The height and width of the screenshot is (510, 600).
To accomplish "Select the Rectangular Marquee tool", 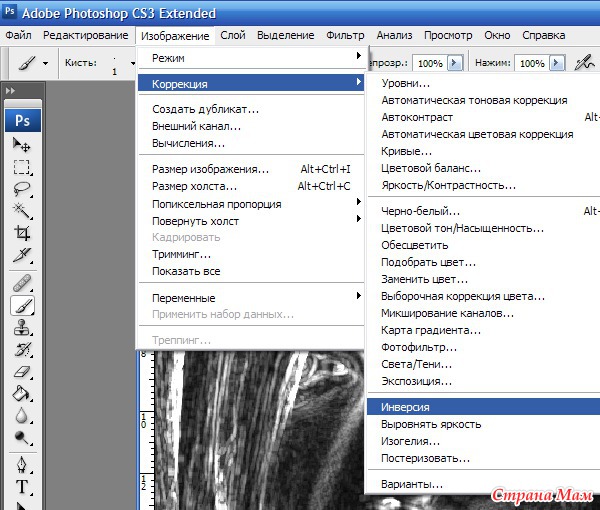I will pyautogui.click(x=22, y=167).
